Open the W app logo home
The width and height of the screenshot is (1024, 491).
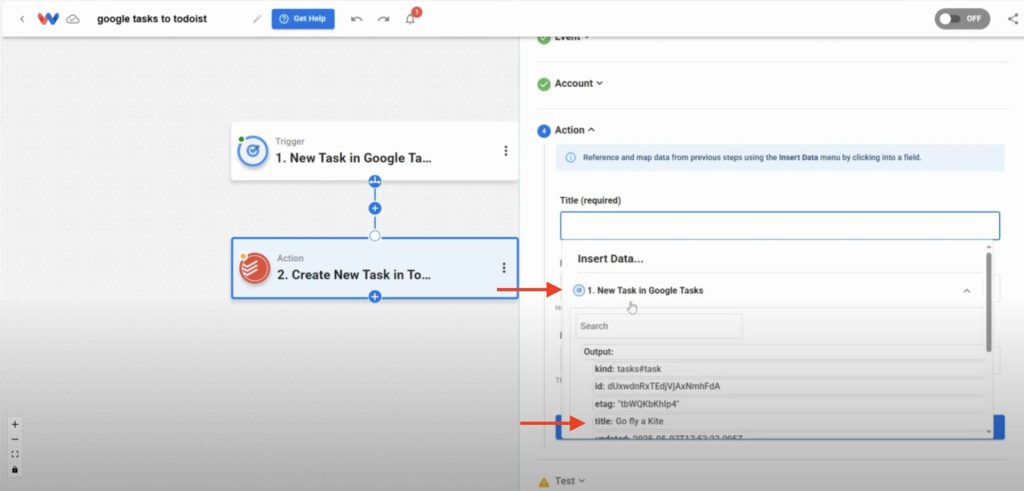(x=48, y=19)
